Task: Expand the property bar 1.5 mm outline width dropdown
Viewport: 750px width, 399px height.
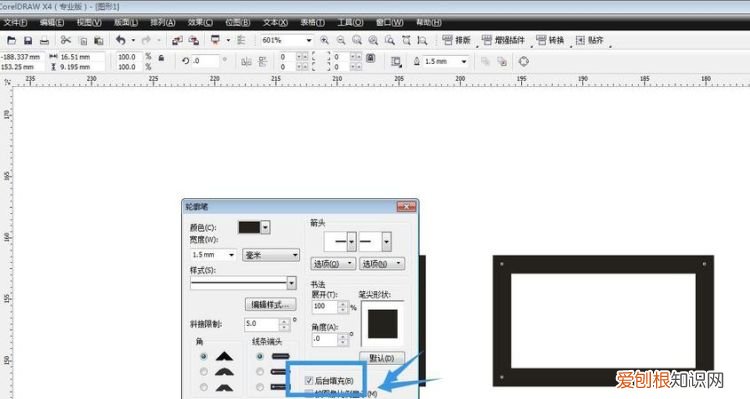Action: 463,61
